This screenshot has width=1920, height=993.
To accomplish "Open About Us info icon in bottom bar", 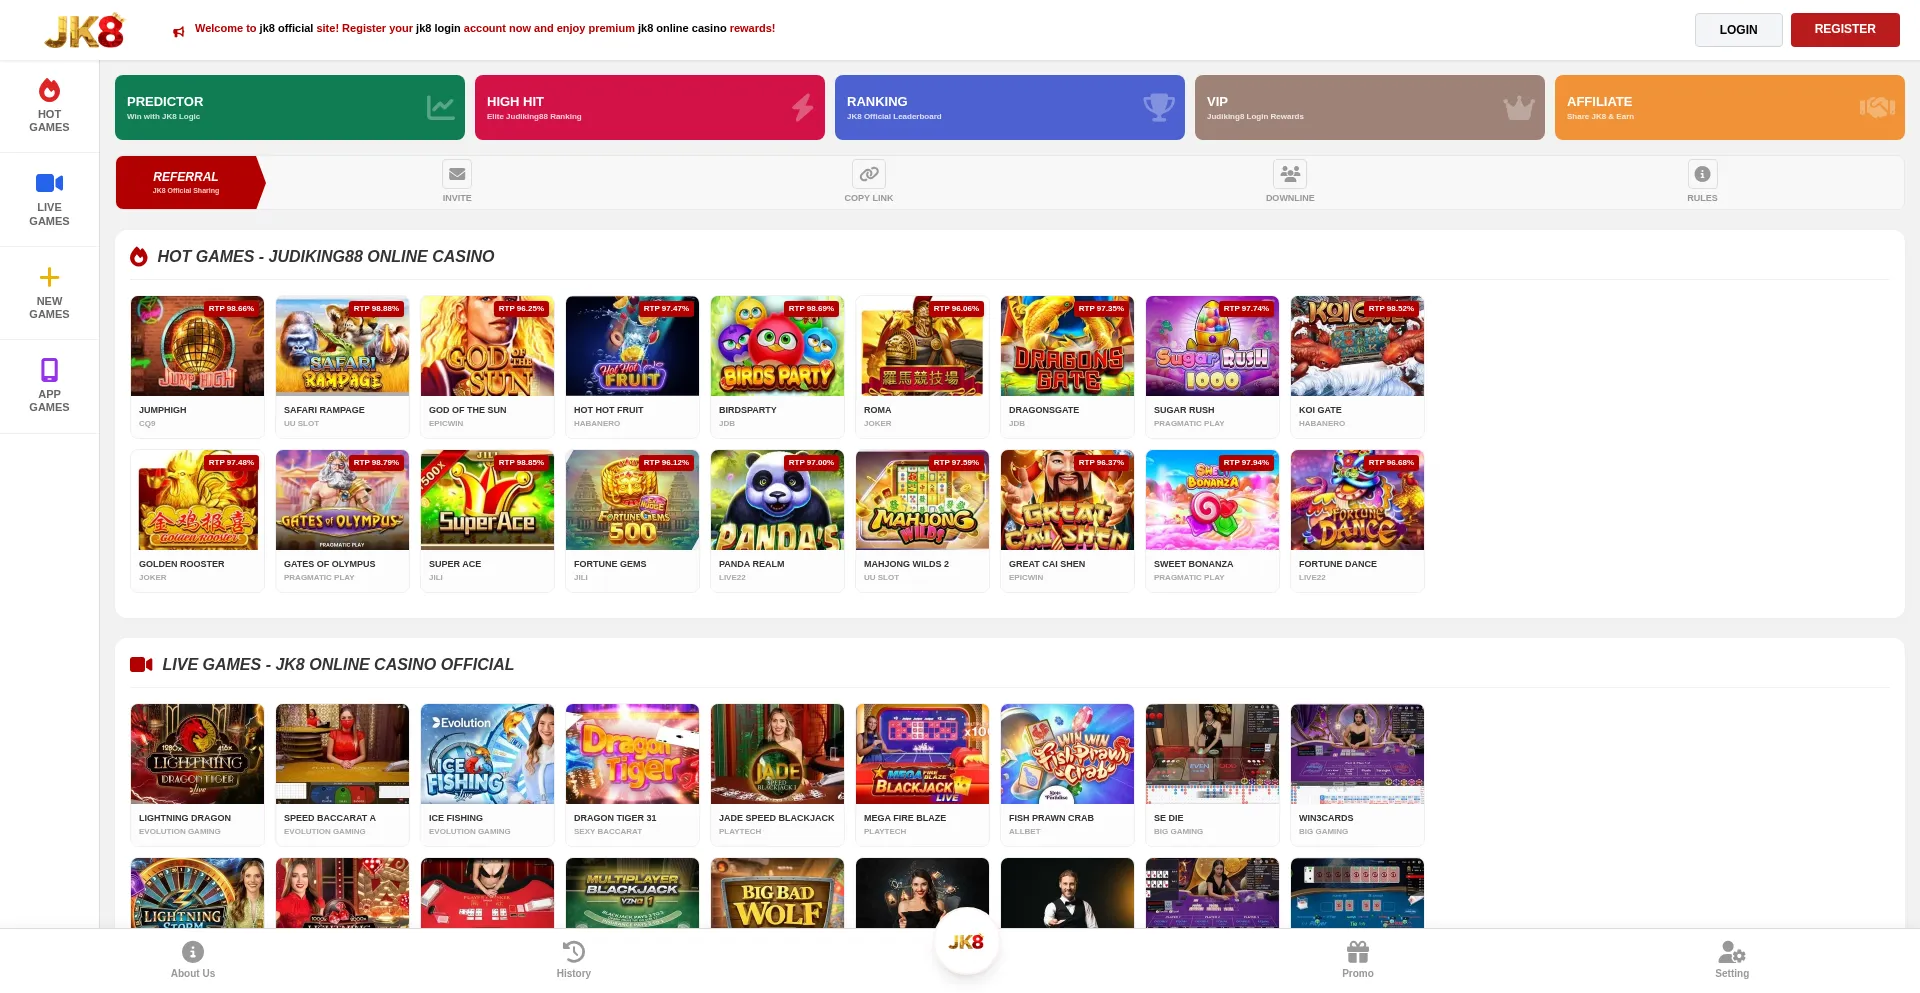I will 193,952.
